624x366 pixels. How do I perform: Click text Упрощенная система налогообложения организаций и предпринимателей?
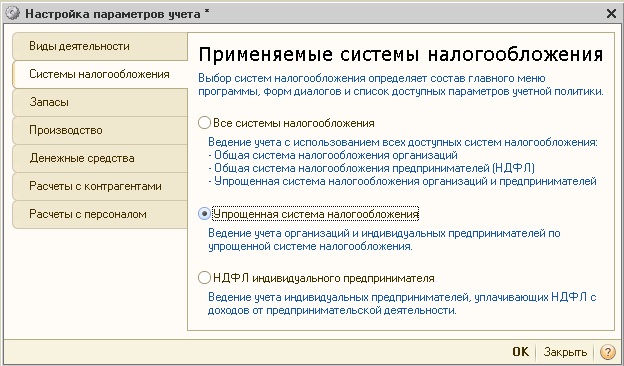click(402, 181)
